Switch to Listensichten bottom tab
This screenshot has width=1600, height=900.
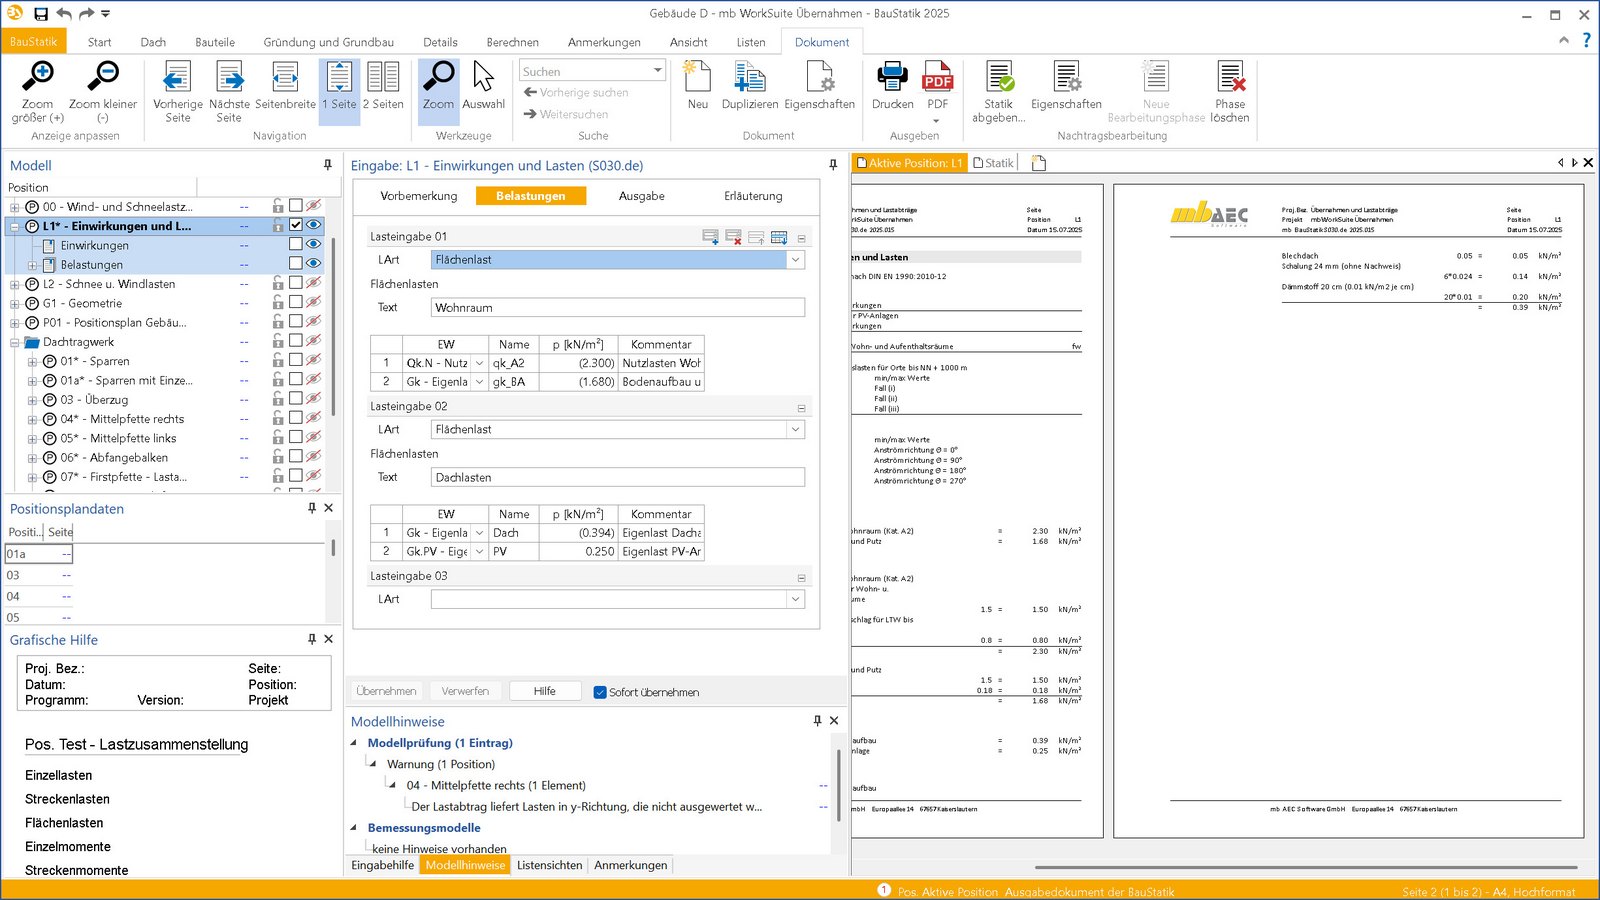549,865
